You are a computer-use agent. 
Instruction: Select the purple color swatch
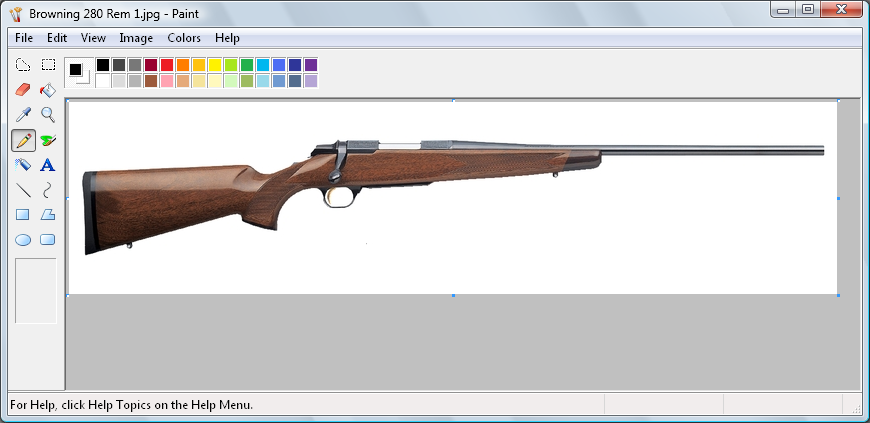(x=311, y=65)
